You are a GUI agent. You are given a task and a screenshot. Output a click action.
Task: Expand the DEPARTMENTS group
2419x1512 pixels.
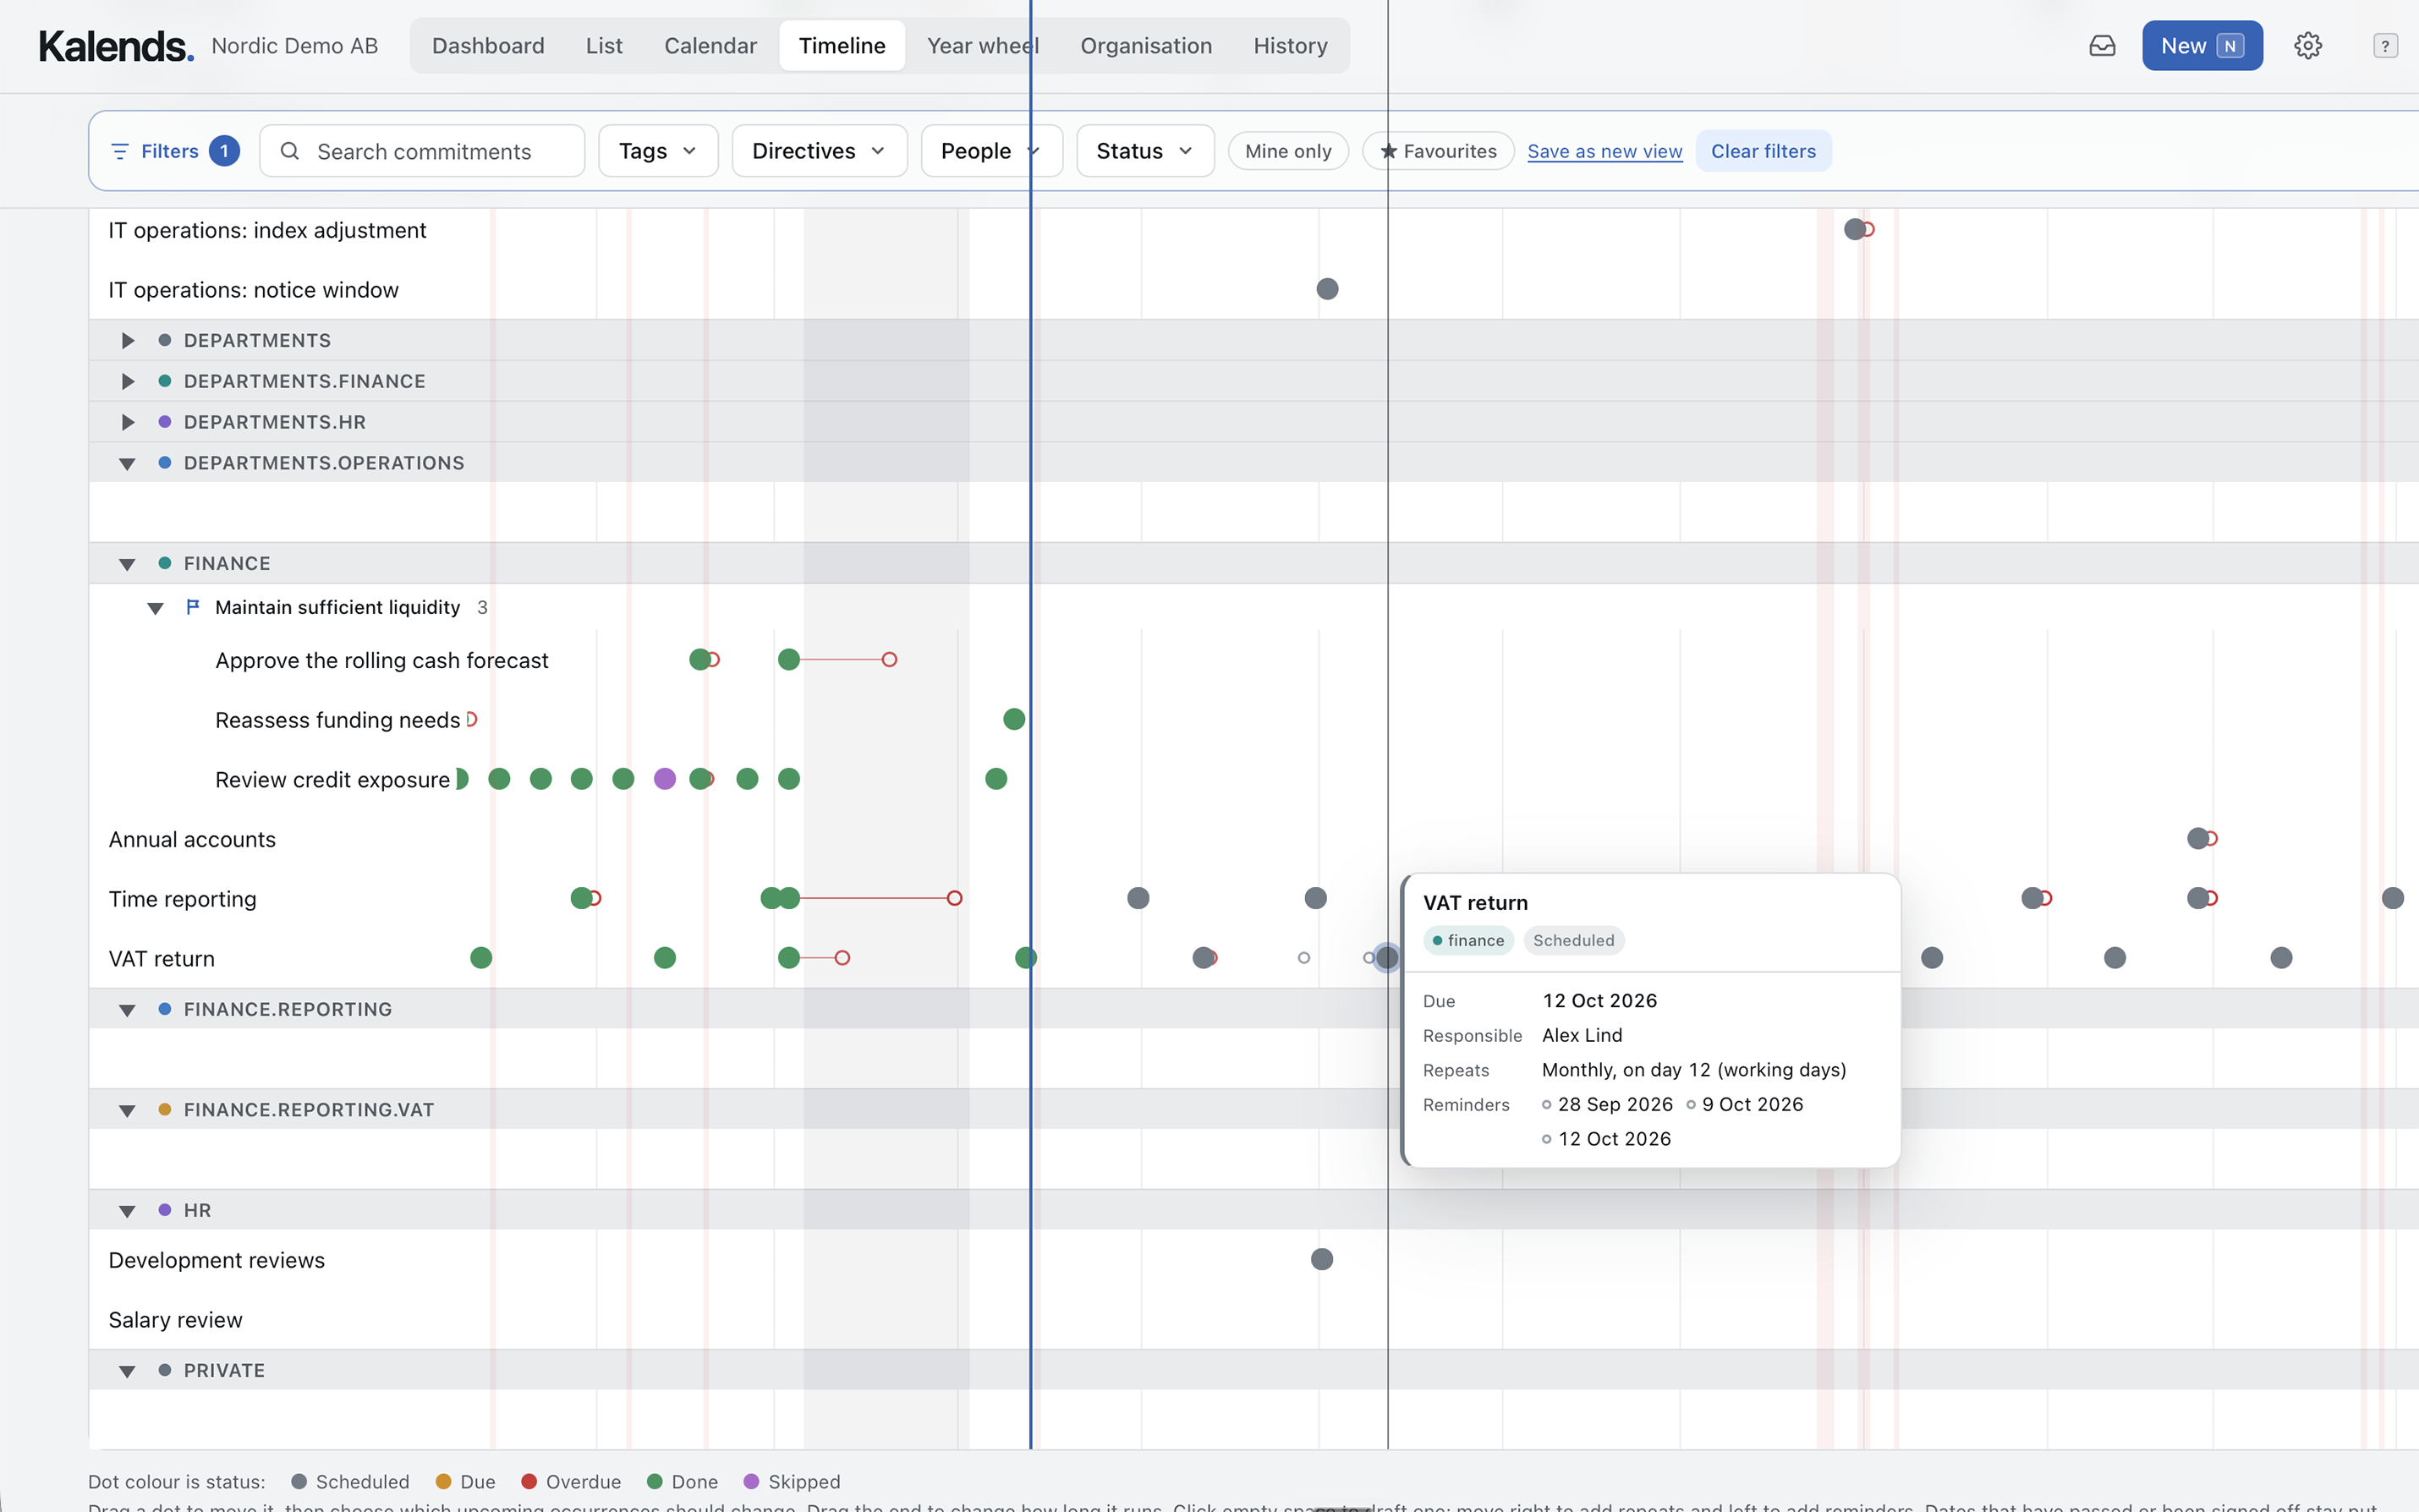tap(127, 340)
